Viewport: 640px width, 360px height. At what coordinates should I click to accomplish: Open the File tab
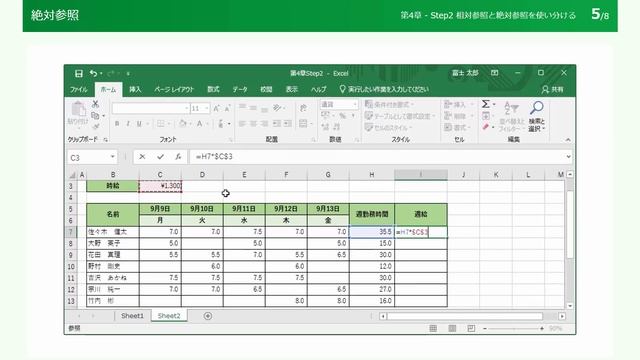click(78, 89)
